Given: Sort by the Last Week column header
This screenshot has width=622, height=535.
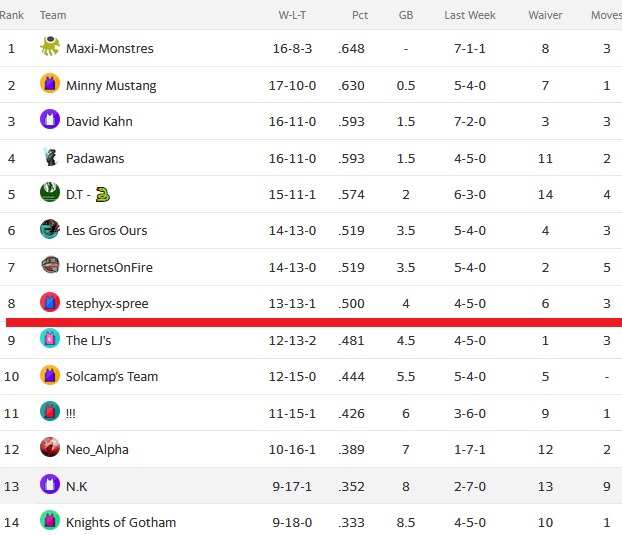Looking at the screenshot, I should click(x=470, y=15).
